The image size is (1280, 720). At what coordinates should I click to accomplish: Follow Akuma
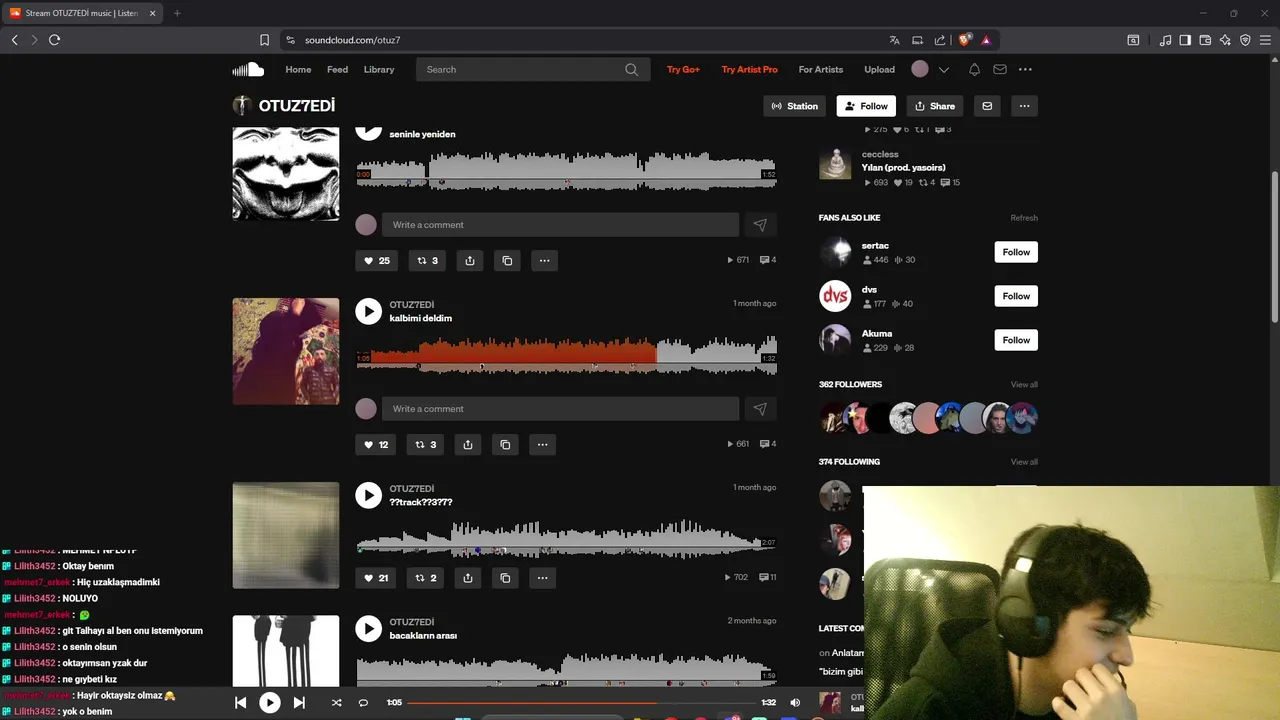click(1016, 340)
